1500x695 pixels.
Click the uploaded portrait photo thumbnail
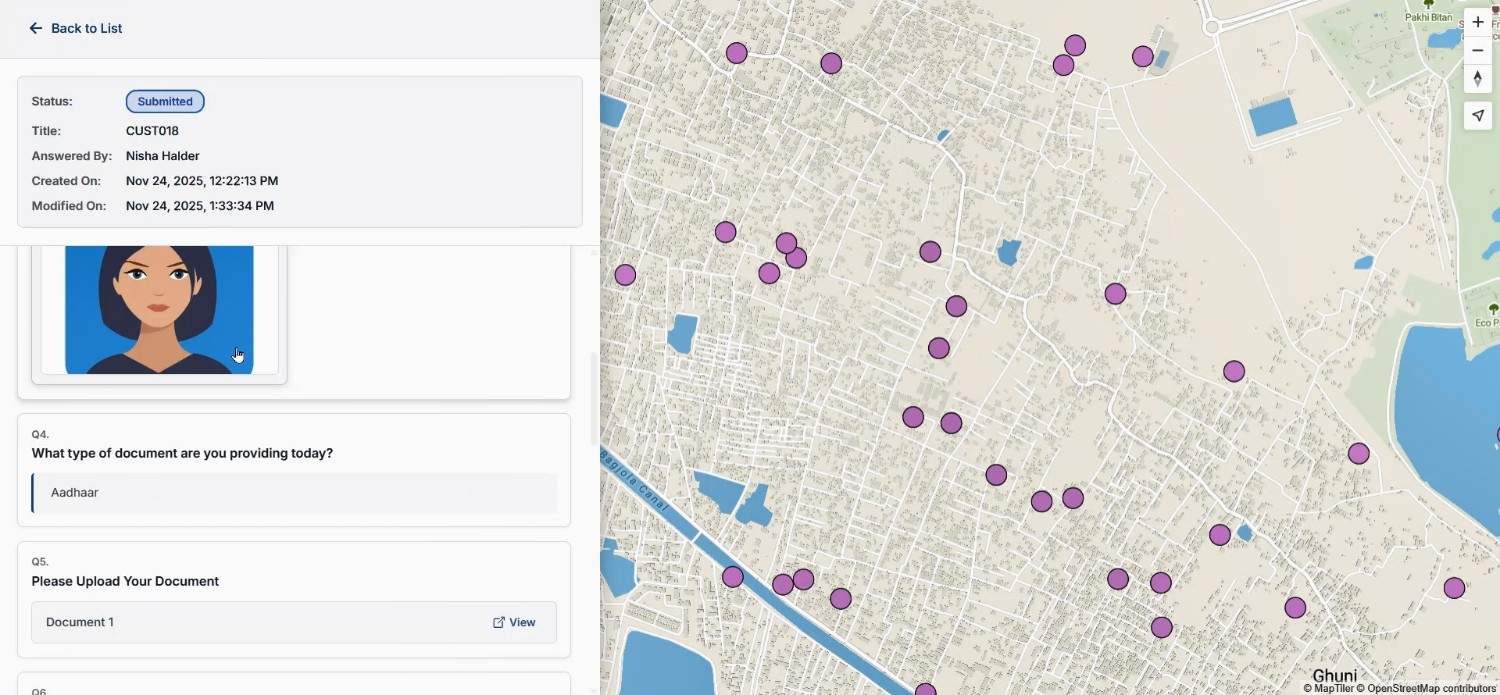click(158, 308)
